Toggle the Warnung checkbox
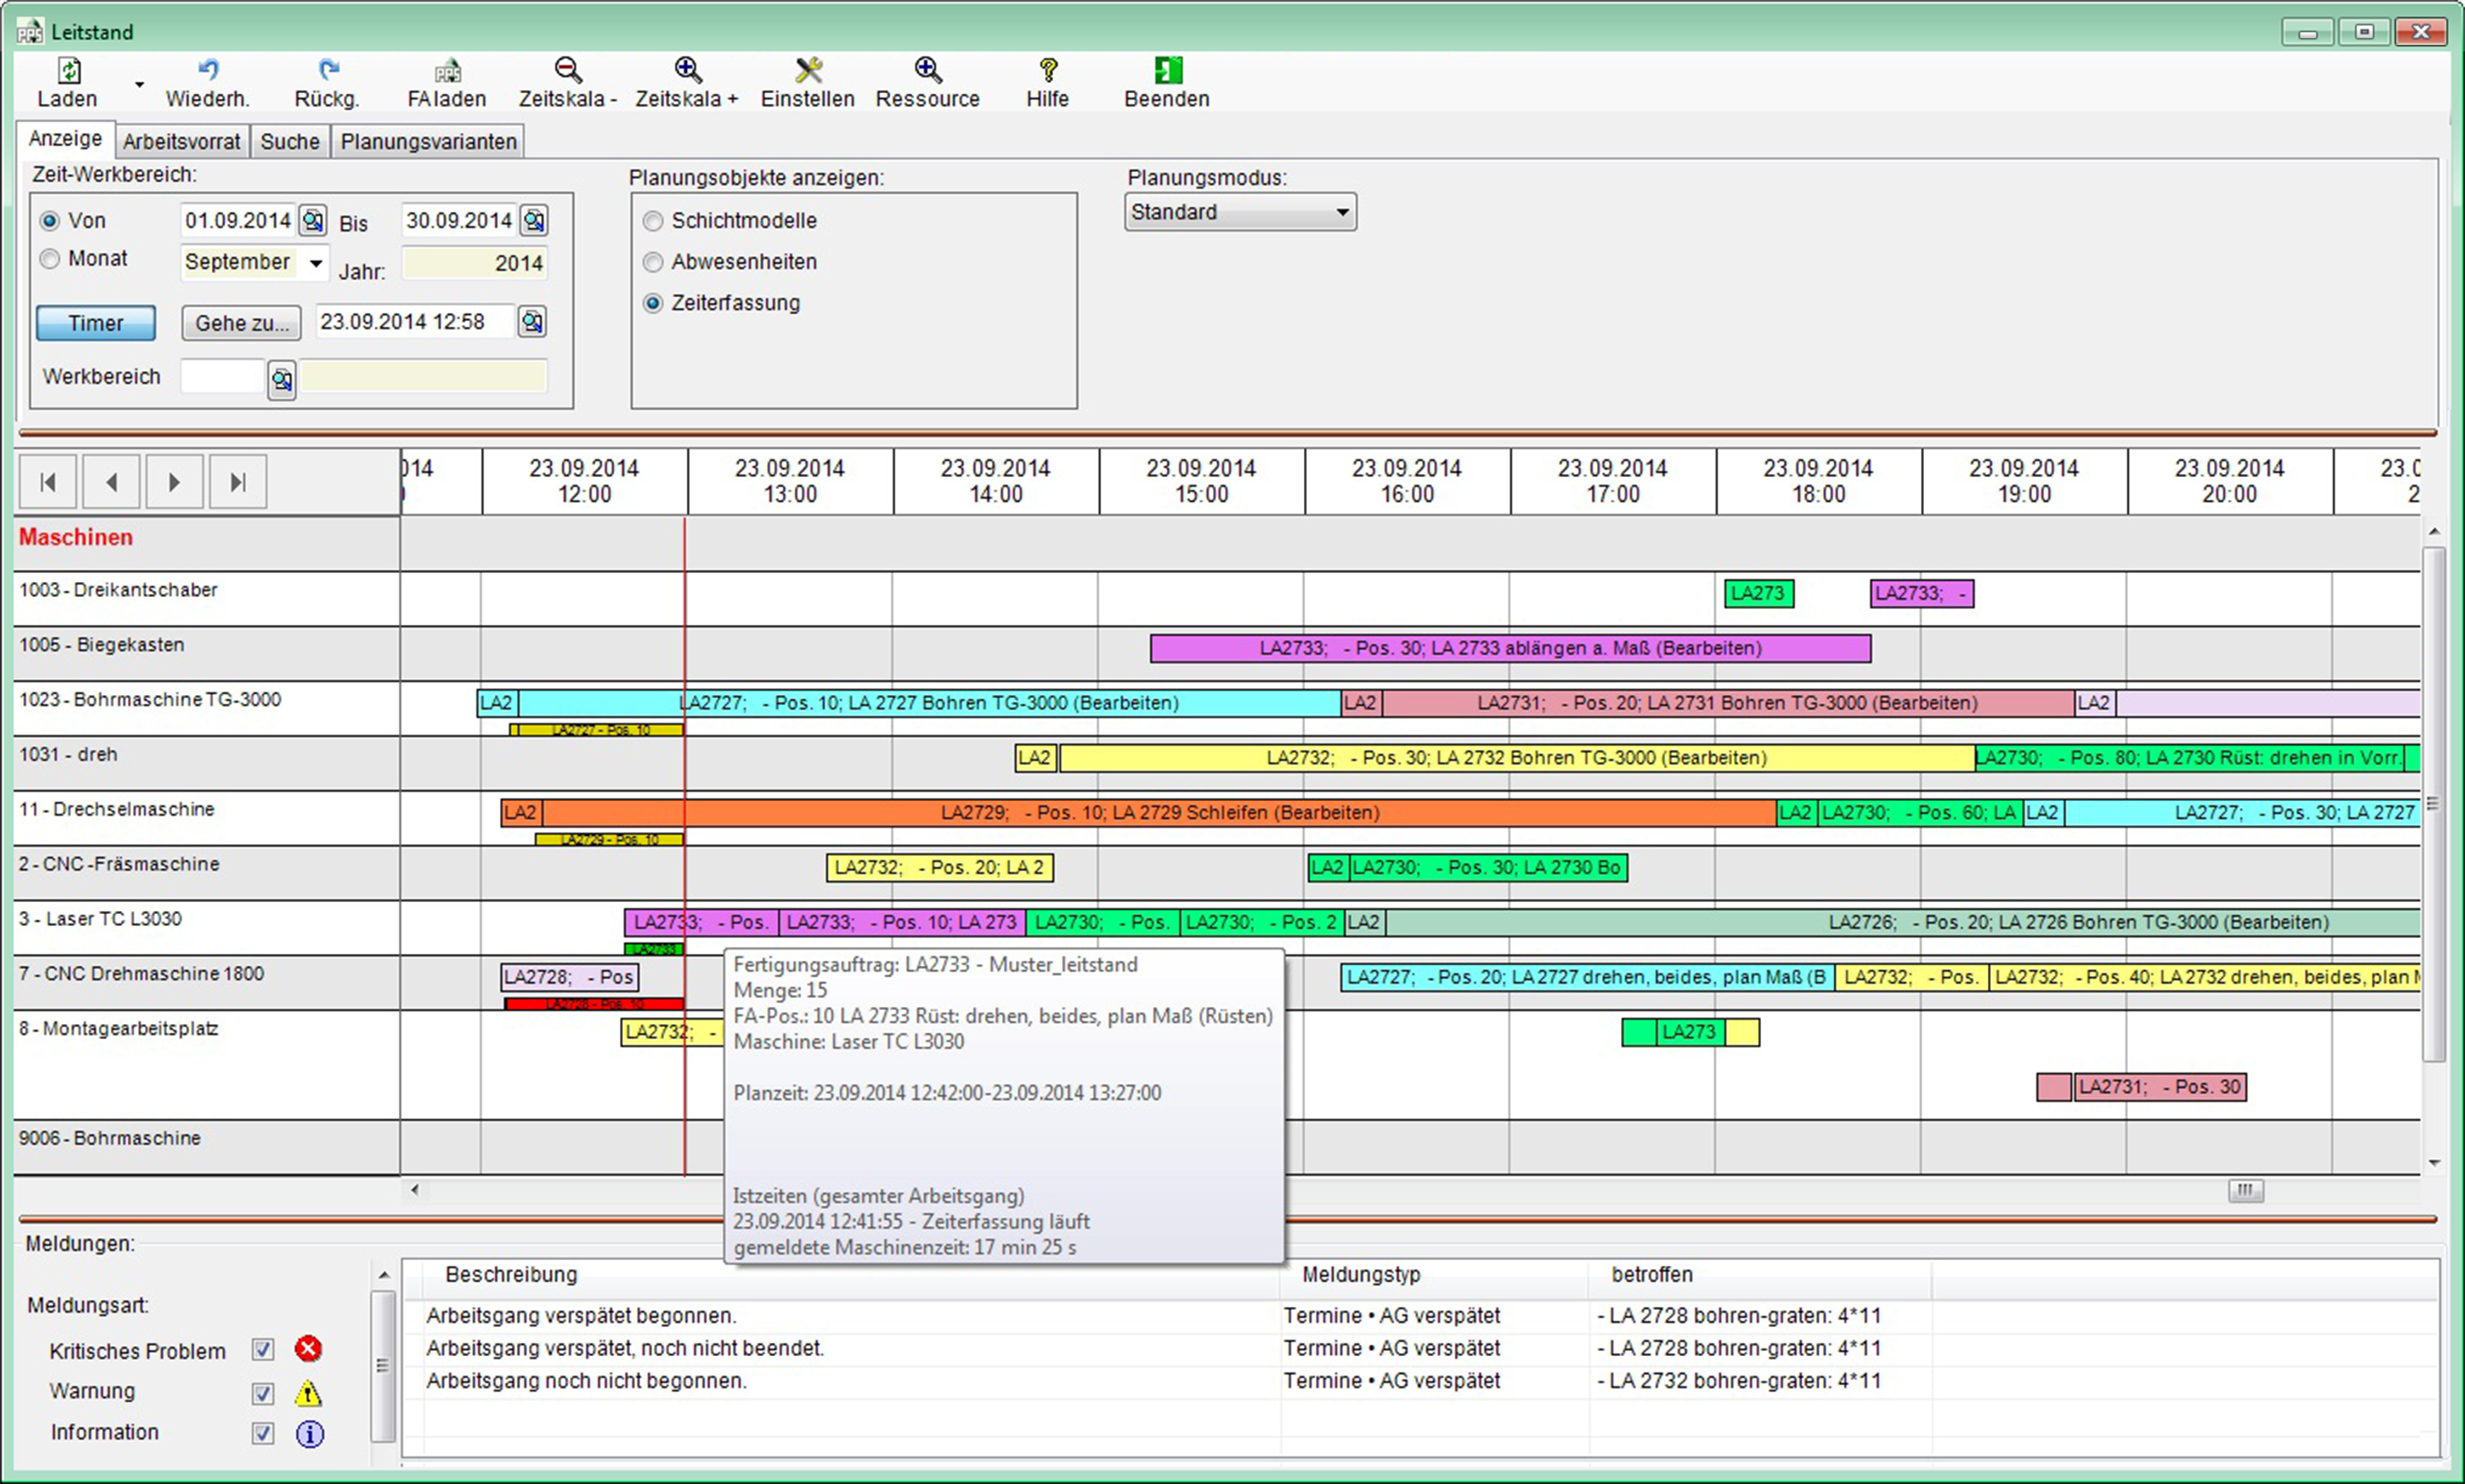 click(263, 1393)
